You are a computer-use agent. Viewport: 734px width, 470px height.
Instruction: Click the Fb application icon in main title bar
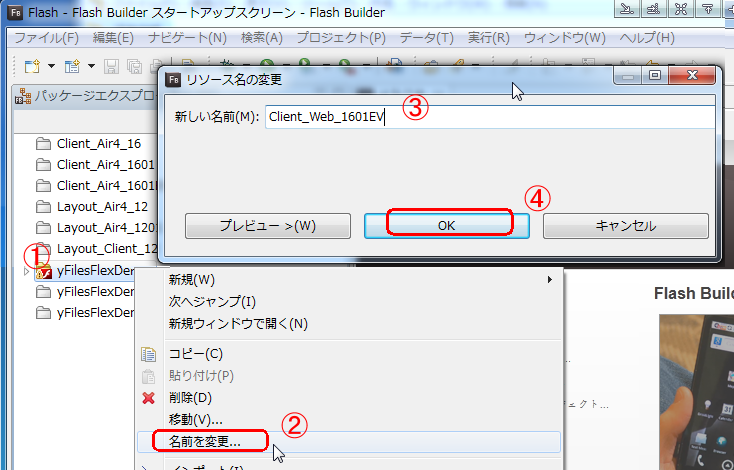coord(15,12)
